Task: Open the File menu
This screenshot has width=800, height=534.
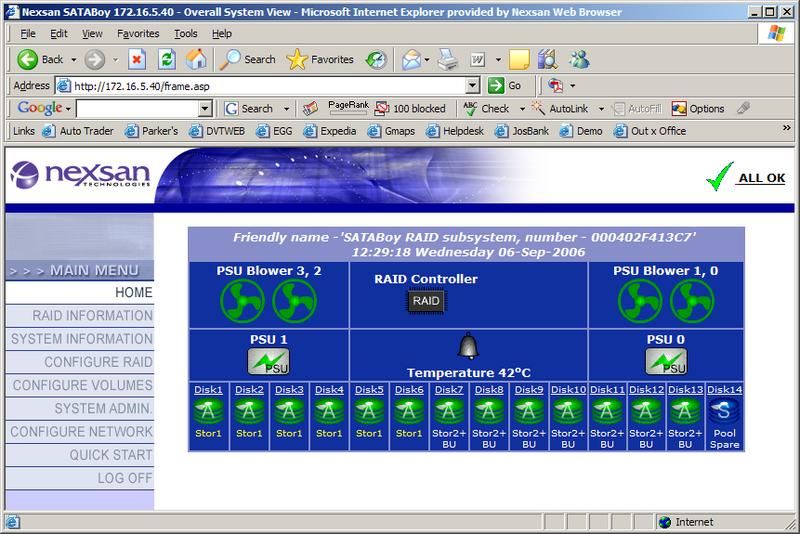Action: coord(28,34)
